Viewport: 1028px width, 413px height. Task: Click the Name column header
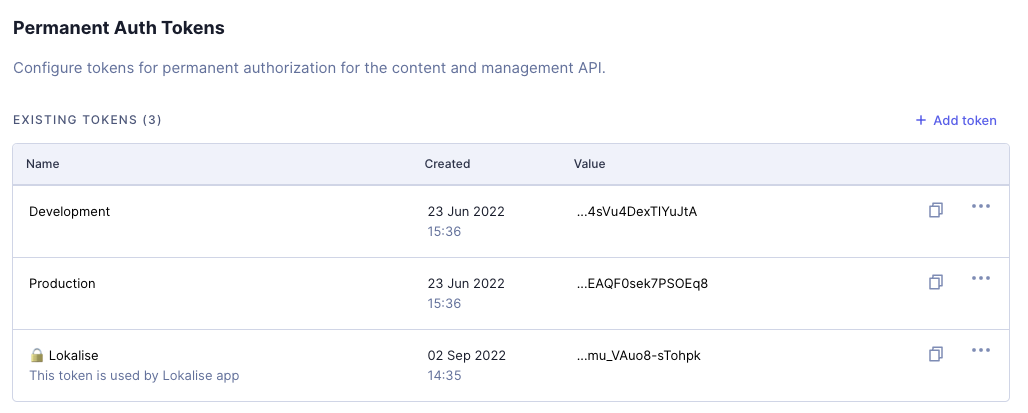point(42,164)
